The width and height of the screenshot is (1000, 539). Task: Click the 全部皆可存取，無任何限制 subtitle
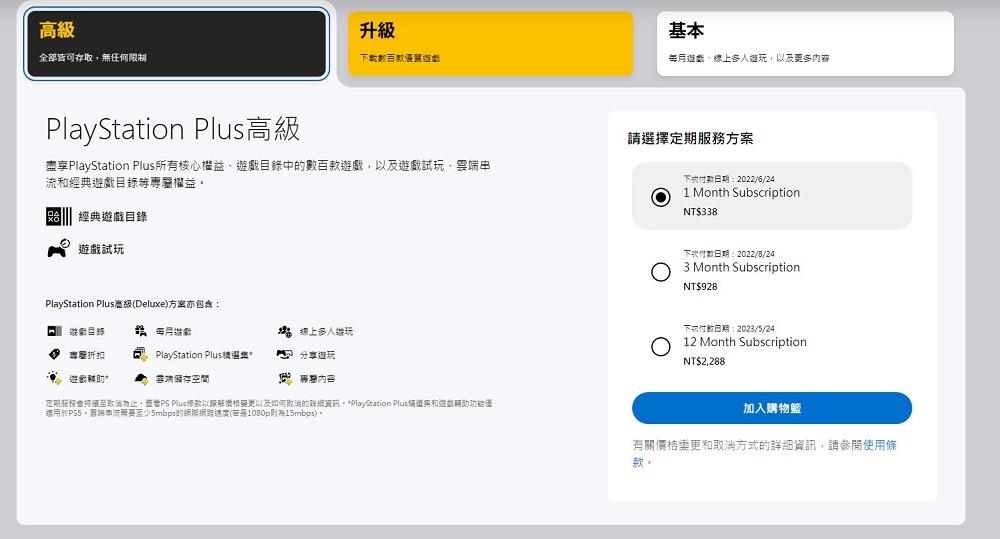tap(92, 57)
